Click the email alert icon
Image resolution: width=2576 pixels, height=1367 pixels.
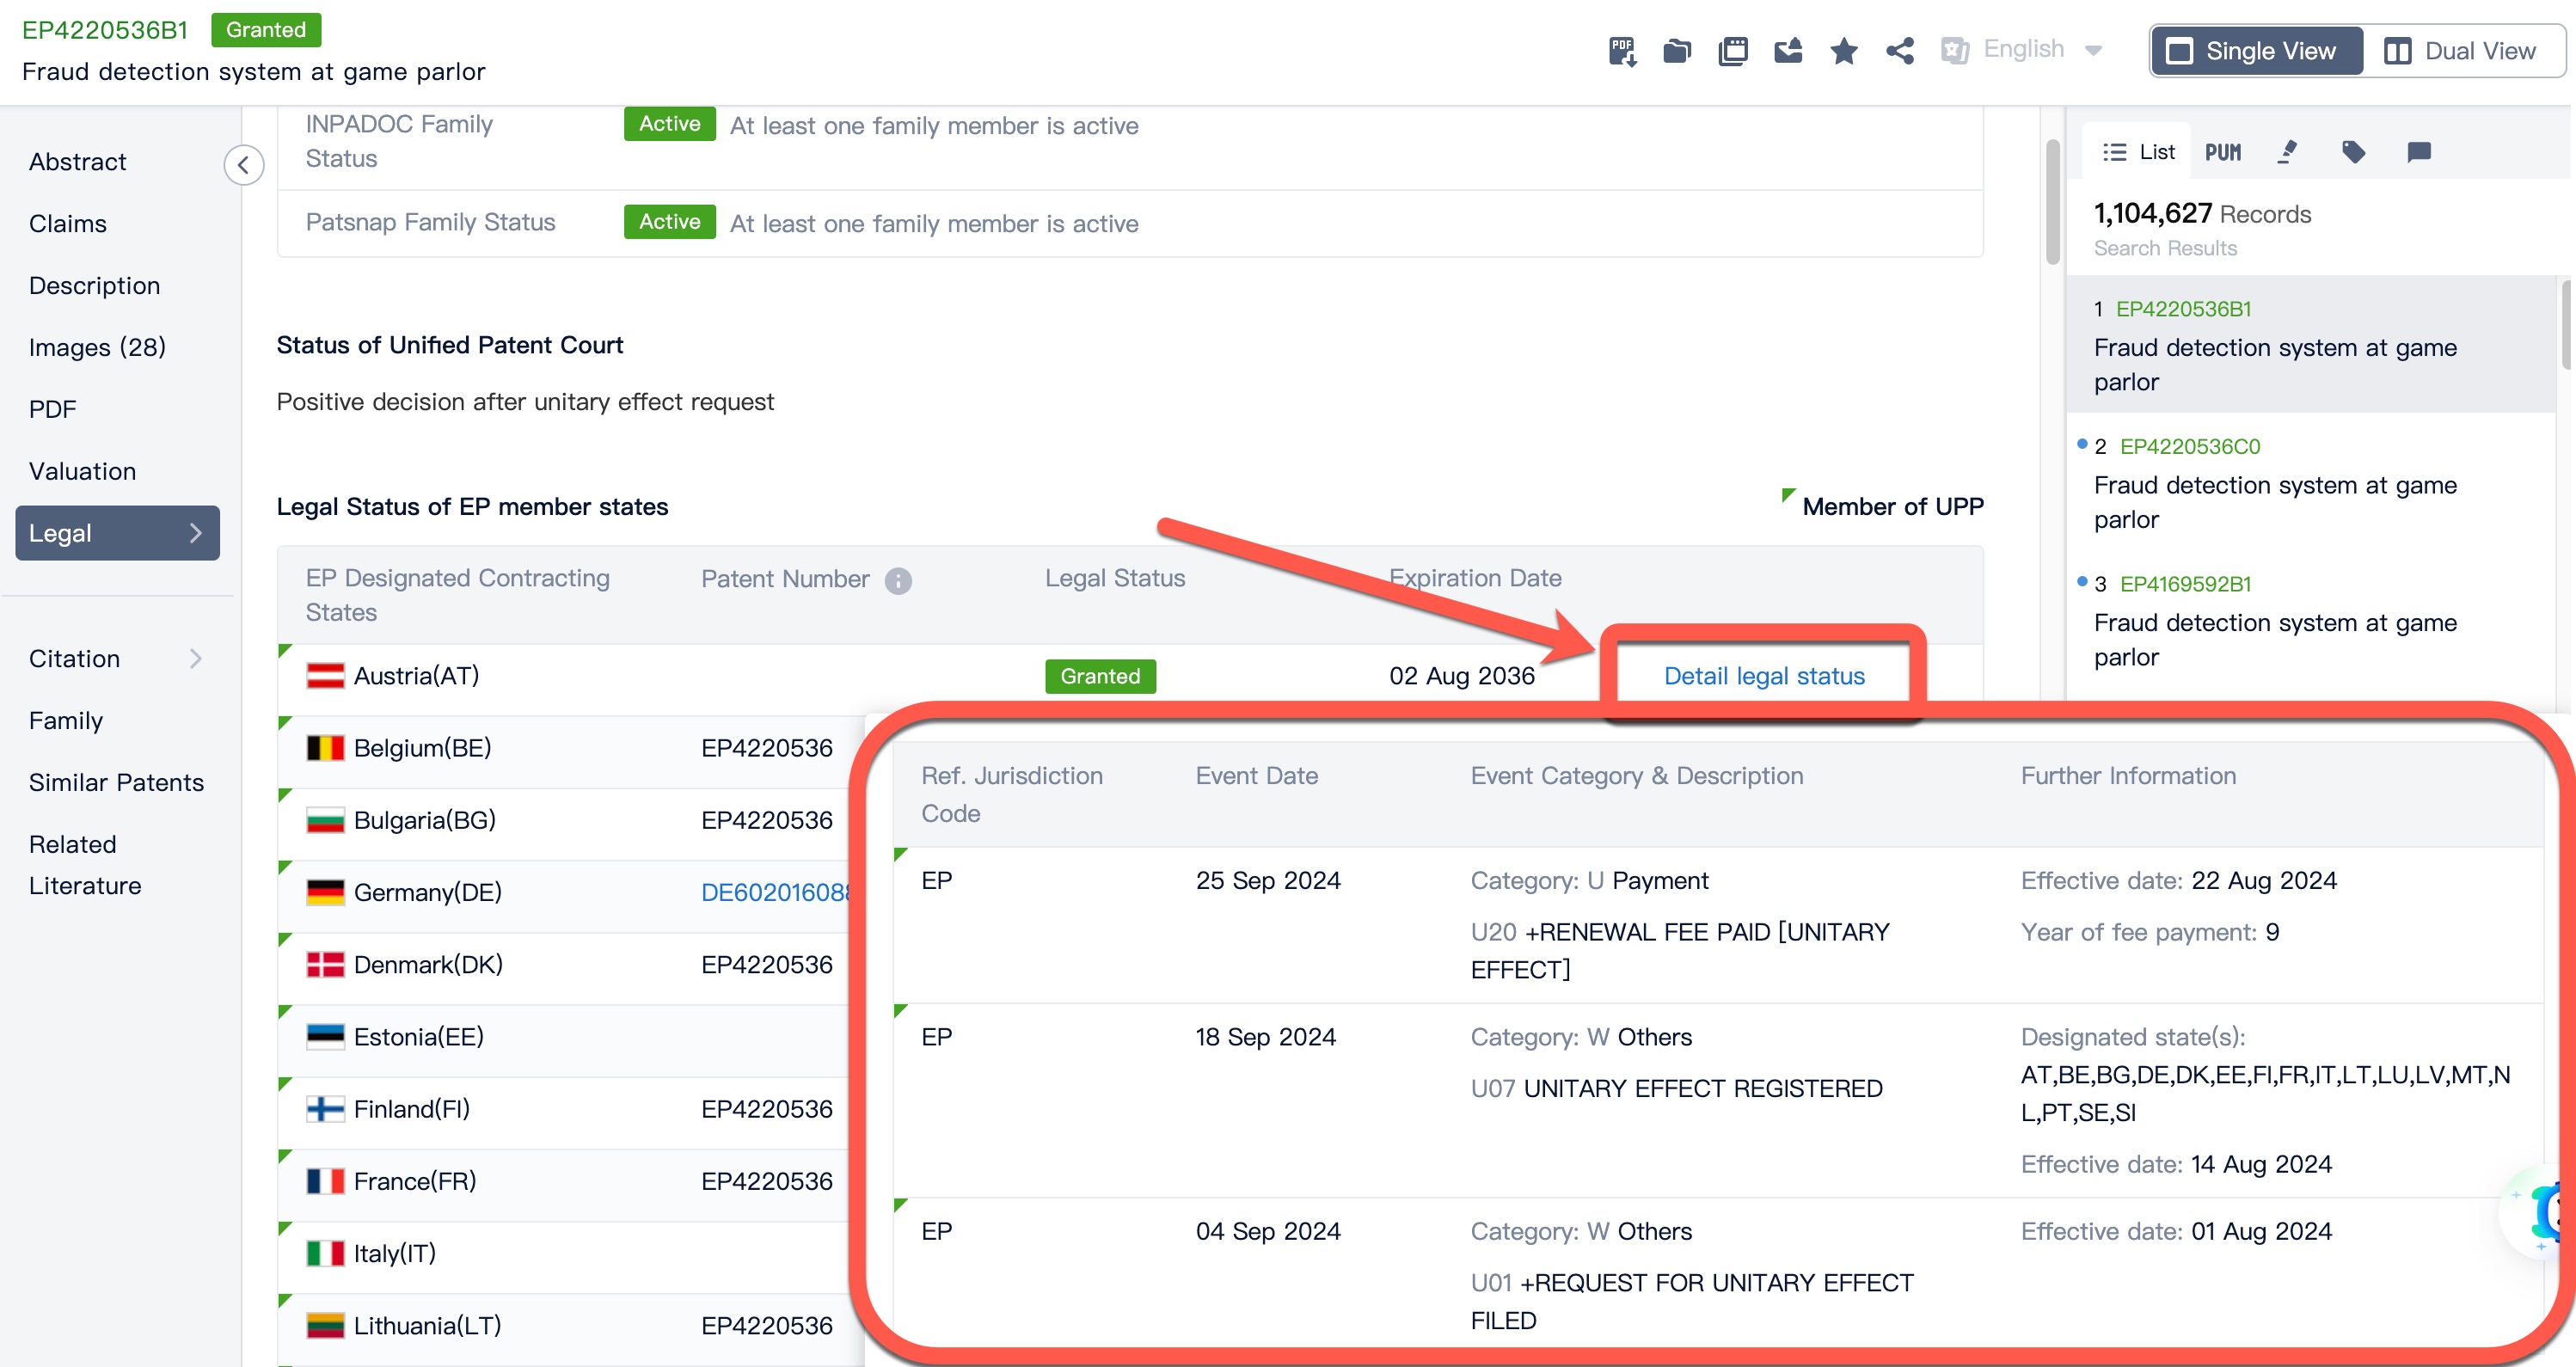coord(1788,50)
